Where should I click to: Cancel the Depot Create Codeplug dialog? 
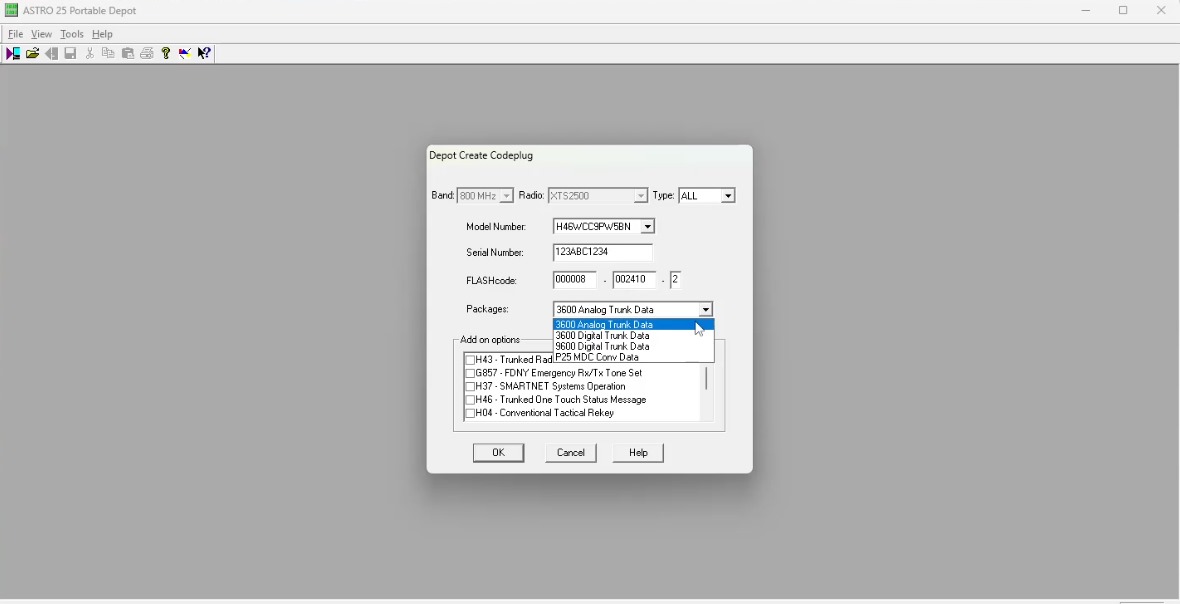570,453
